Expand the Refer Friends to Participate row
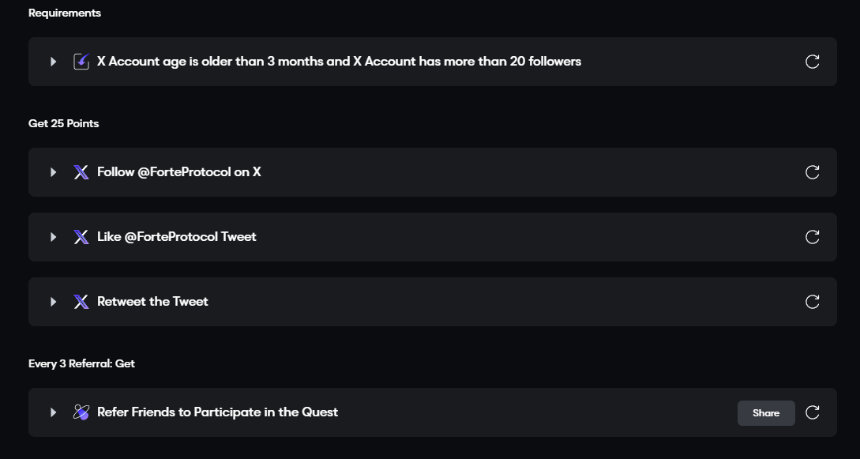 [53, 412]
